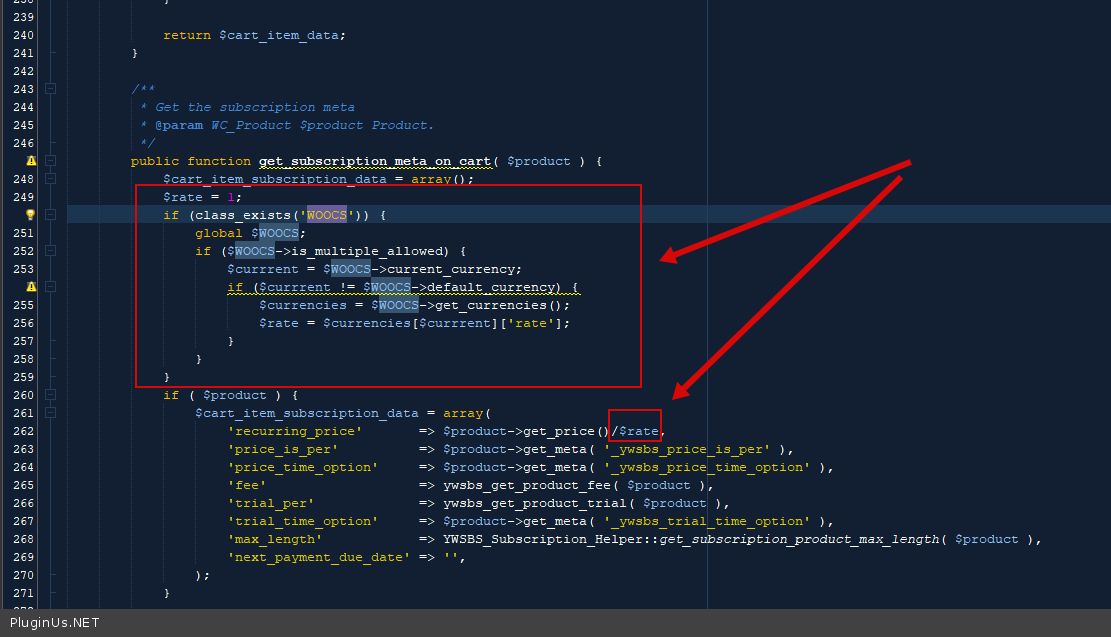Collapse the array( block at line 261

click(x=51, y=413)
